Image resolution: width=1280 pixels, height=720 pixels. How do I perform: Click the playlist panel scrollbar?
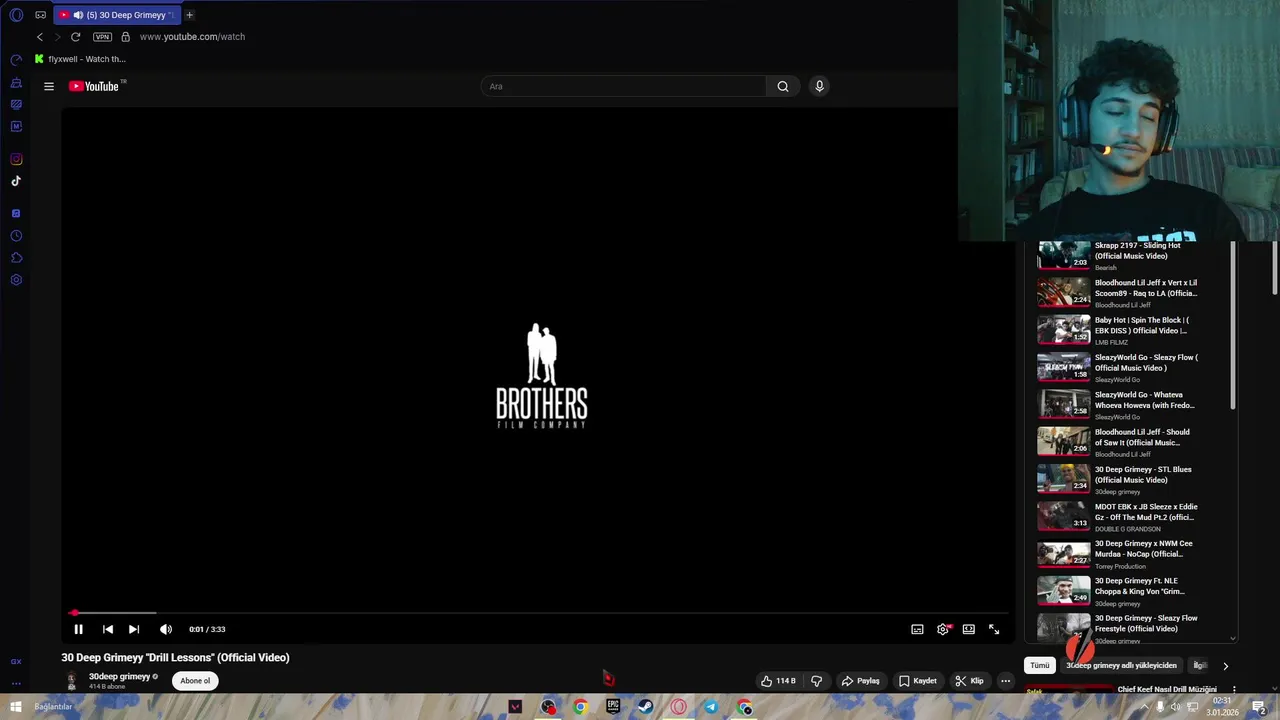[1232, 326]
